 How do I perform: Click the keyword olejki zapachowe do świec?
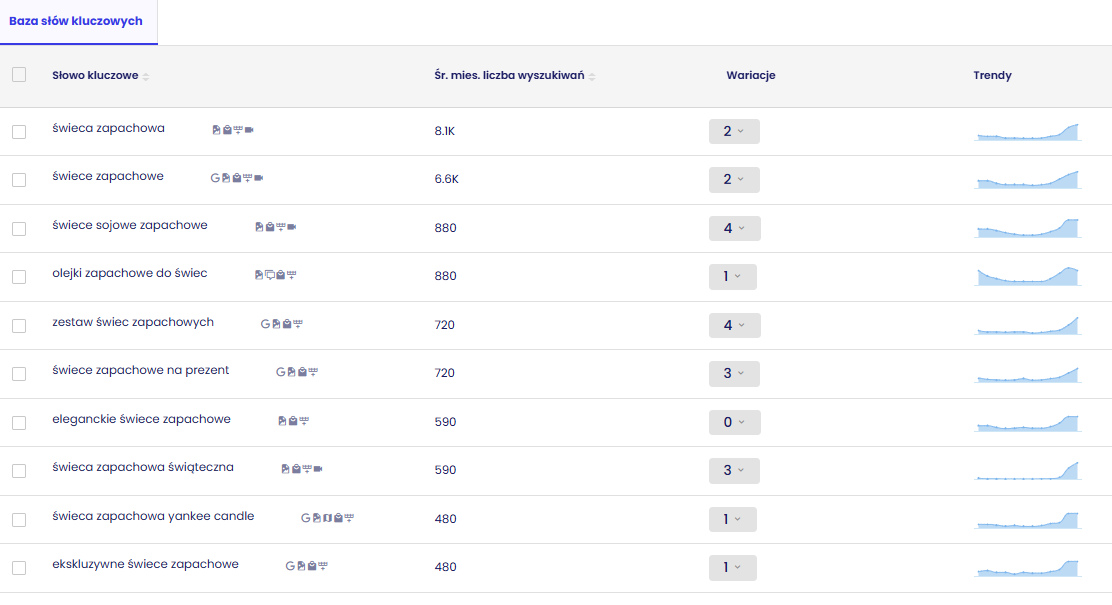tap(130, 273)
